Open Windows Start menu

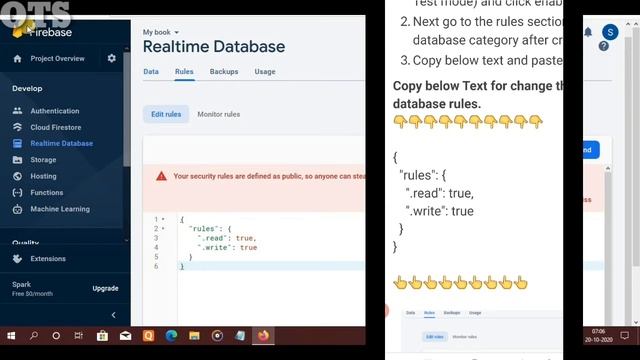11,336
